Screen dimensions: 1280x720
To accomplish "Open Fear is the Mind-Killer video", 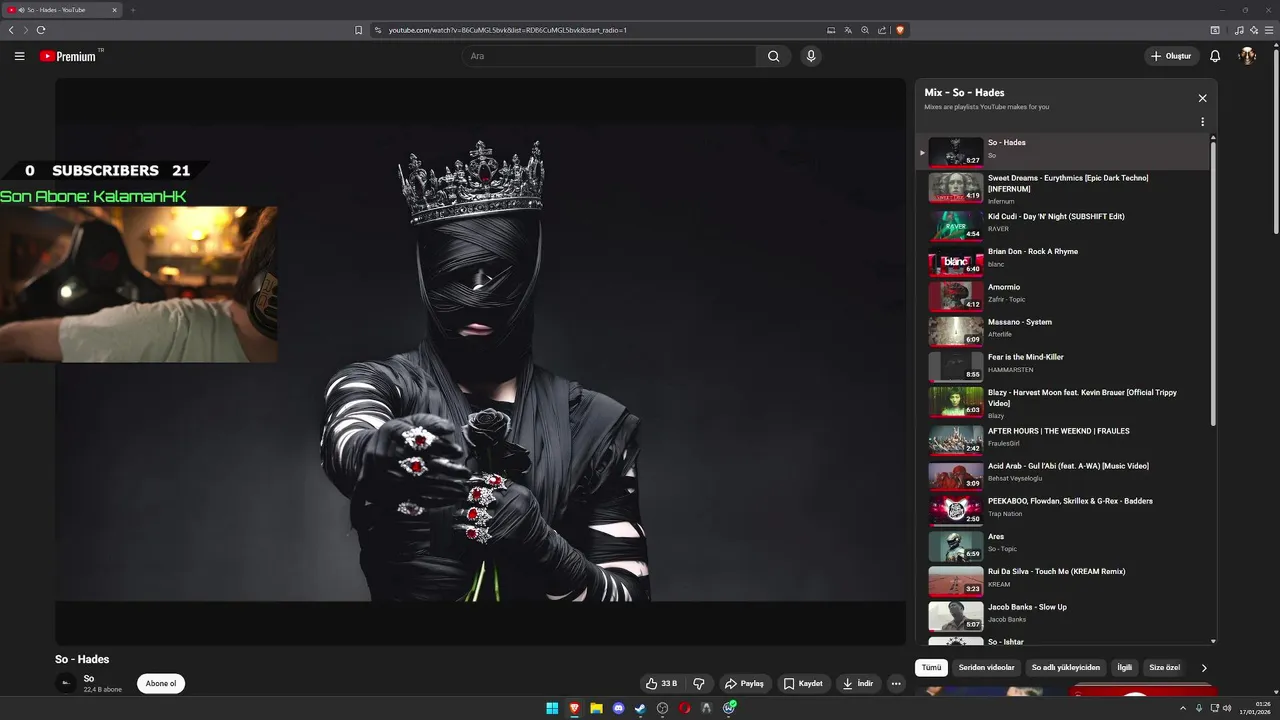I will [x=1063, y=366].
